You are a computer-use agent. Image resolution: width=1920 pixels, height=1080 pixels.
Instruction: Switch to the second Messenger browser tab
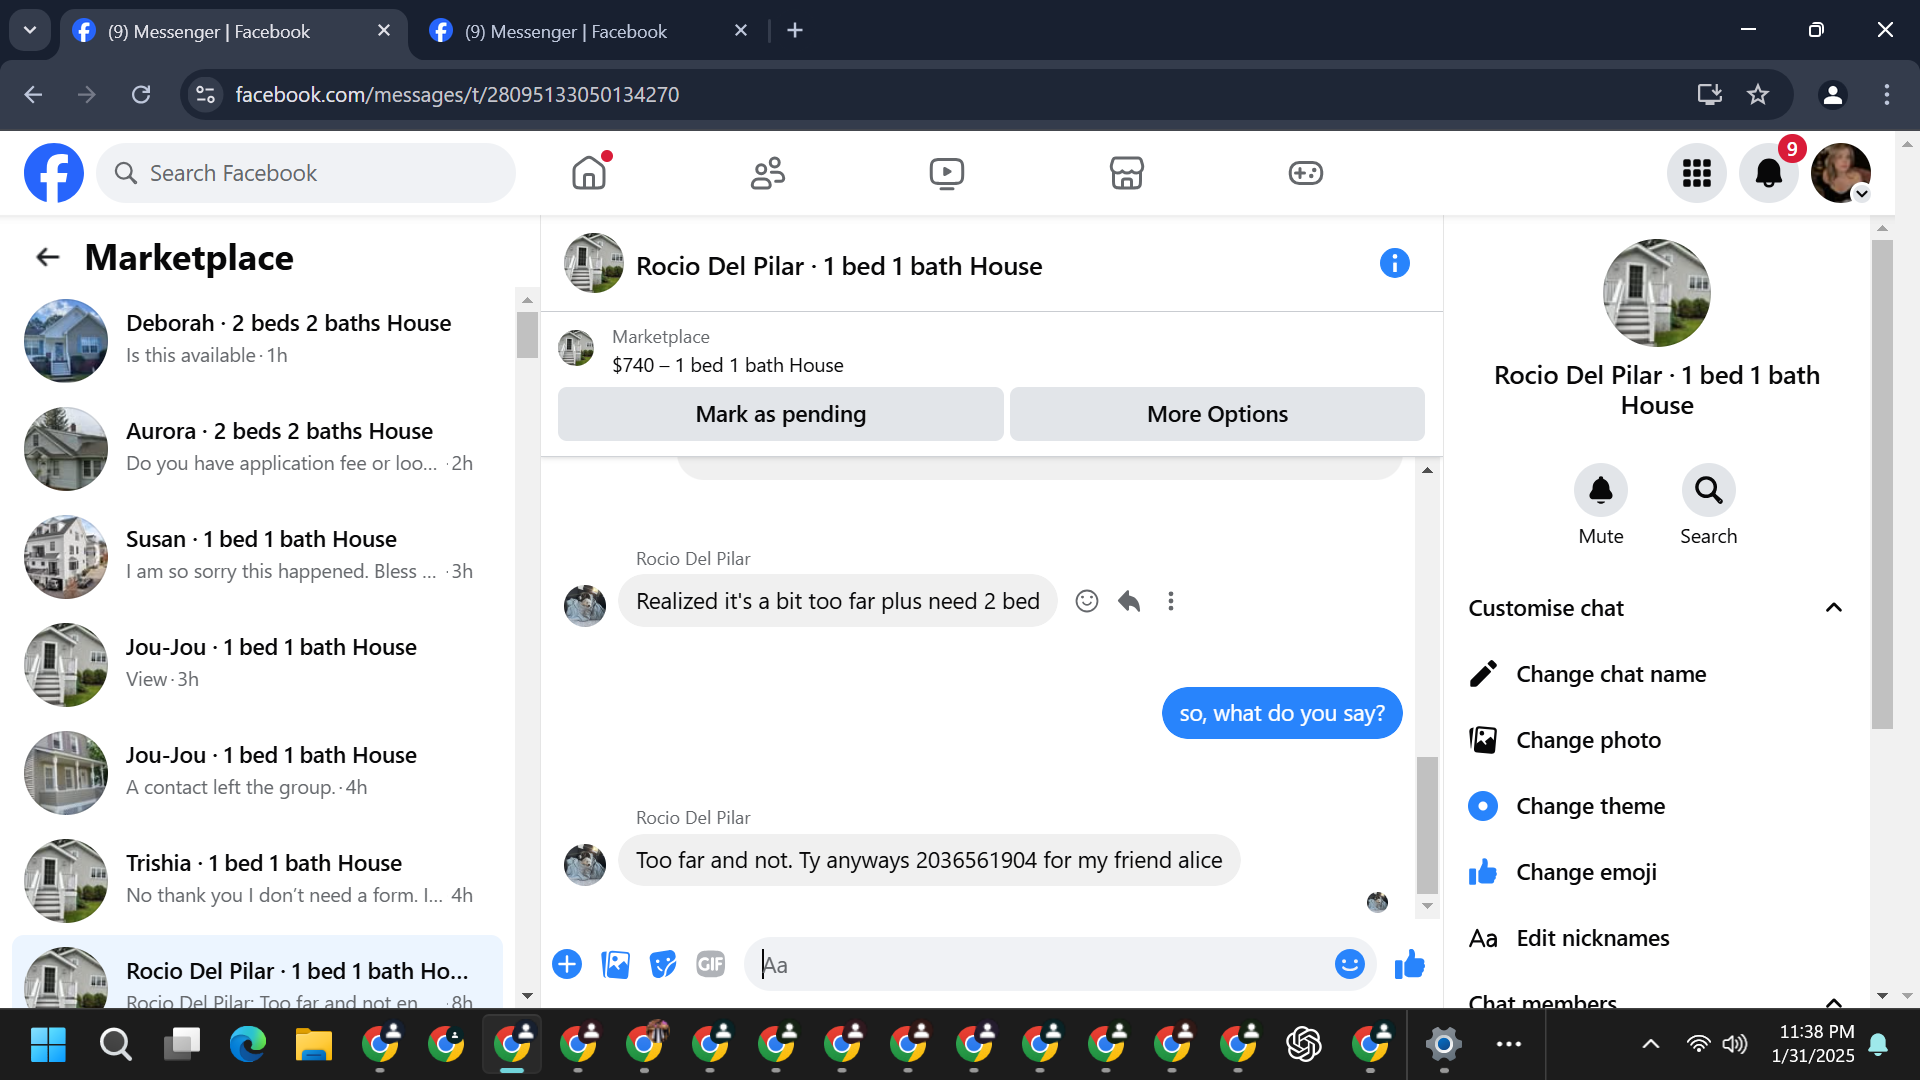click(588, 31)
